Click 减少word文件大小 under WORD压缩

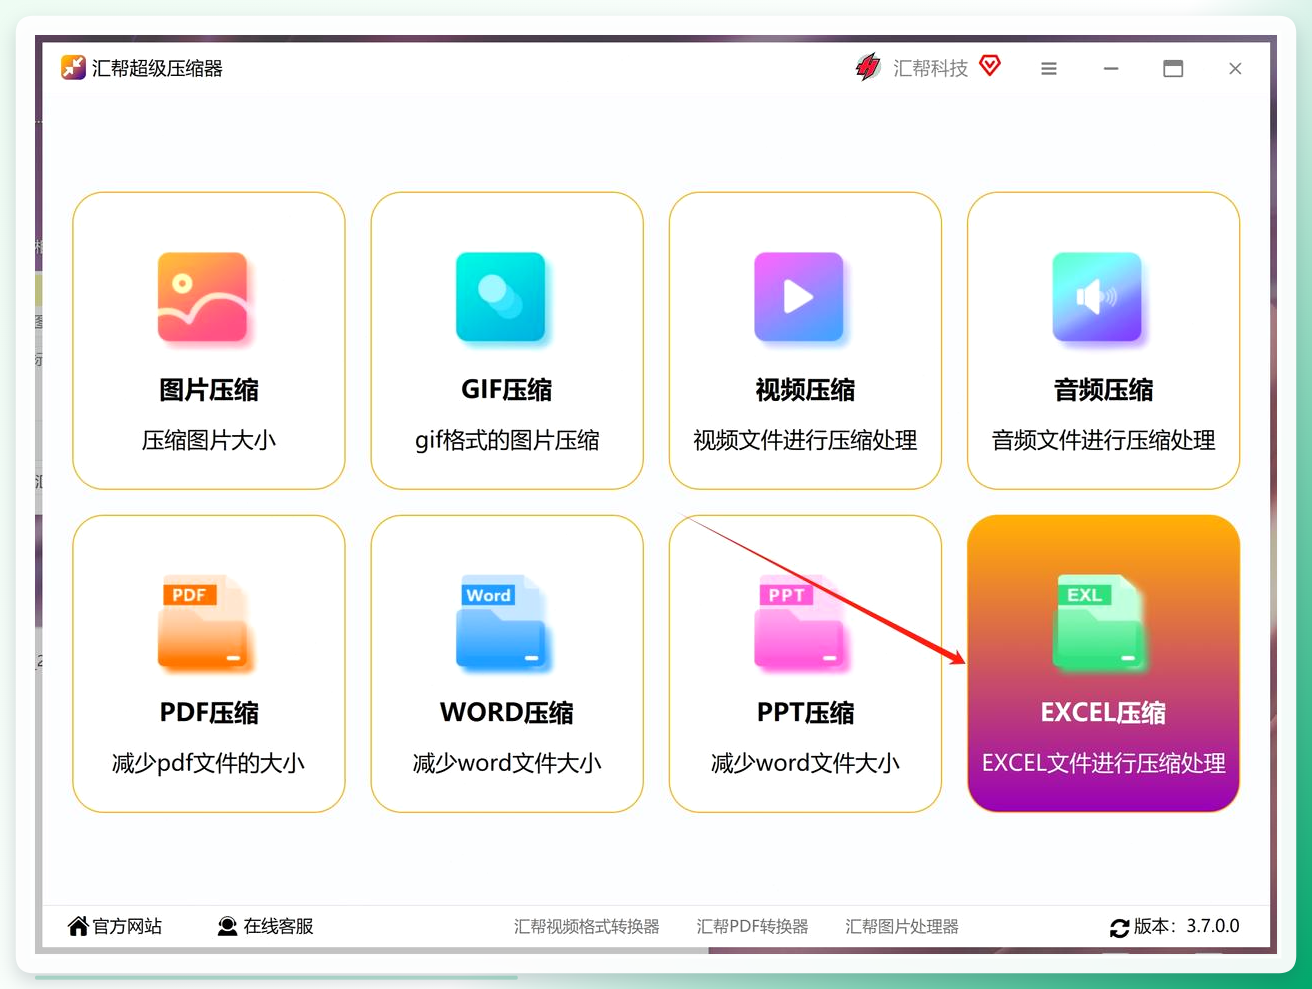(x=507, y=764)
